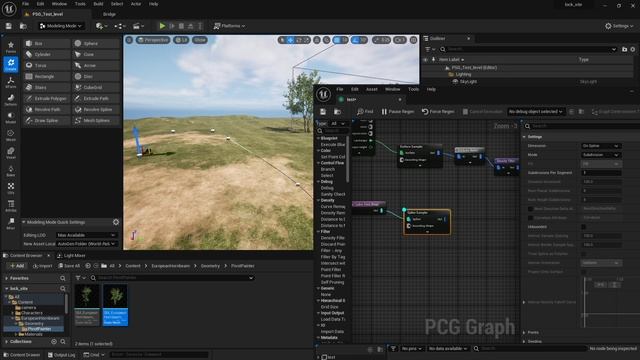Open the debug object selection dropdown
Viewport: 640px width, 360px height.
tap(535, 111)
